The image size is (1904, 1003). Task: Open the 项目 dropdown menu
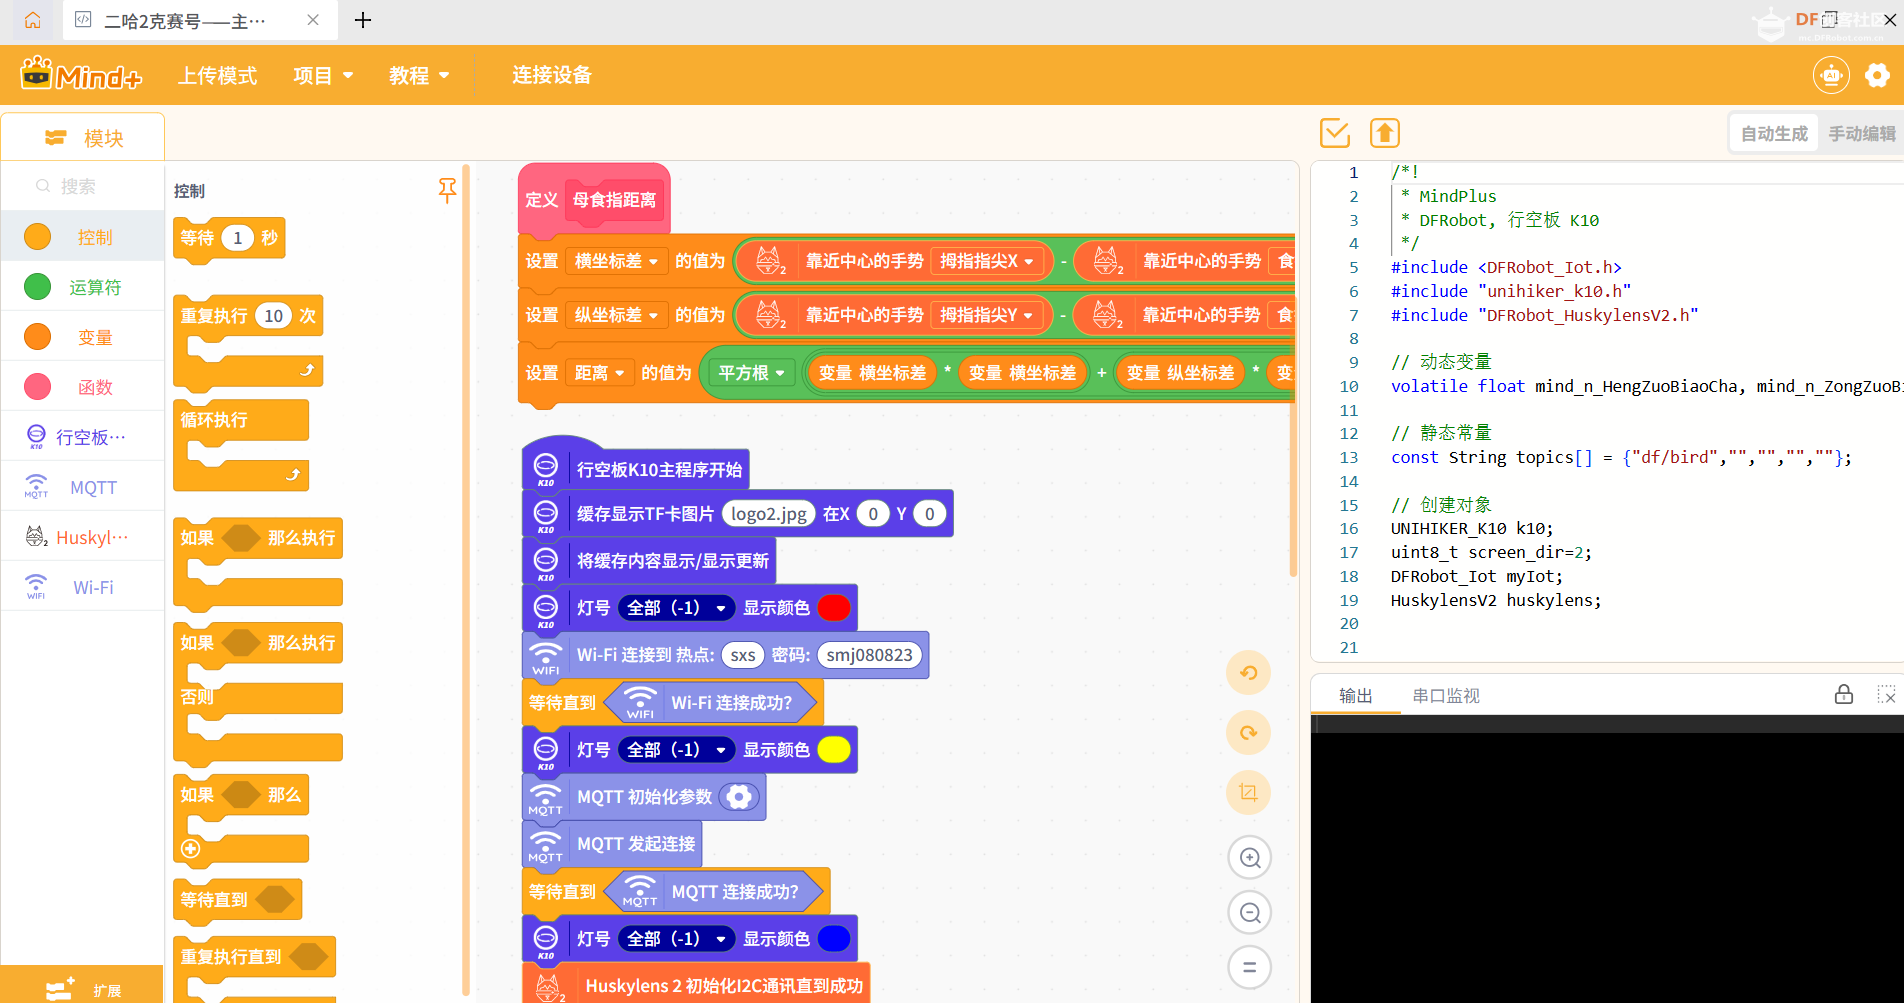[x=323, y=75]
